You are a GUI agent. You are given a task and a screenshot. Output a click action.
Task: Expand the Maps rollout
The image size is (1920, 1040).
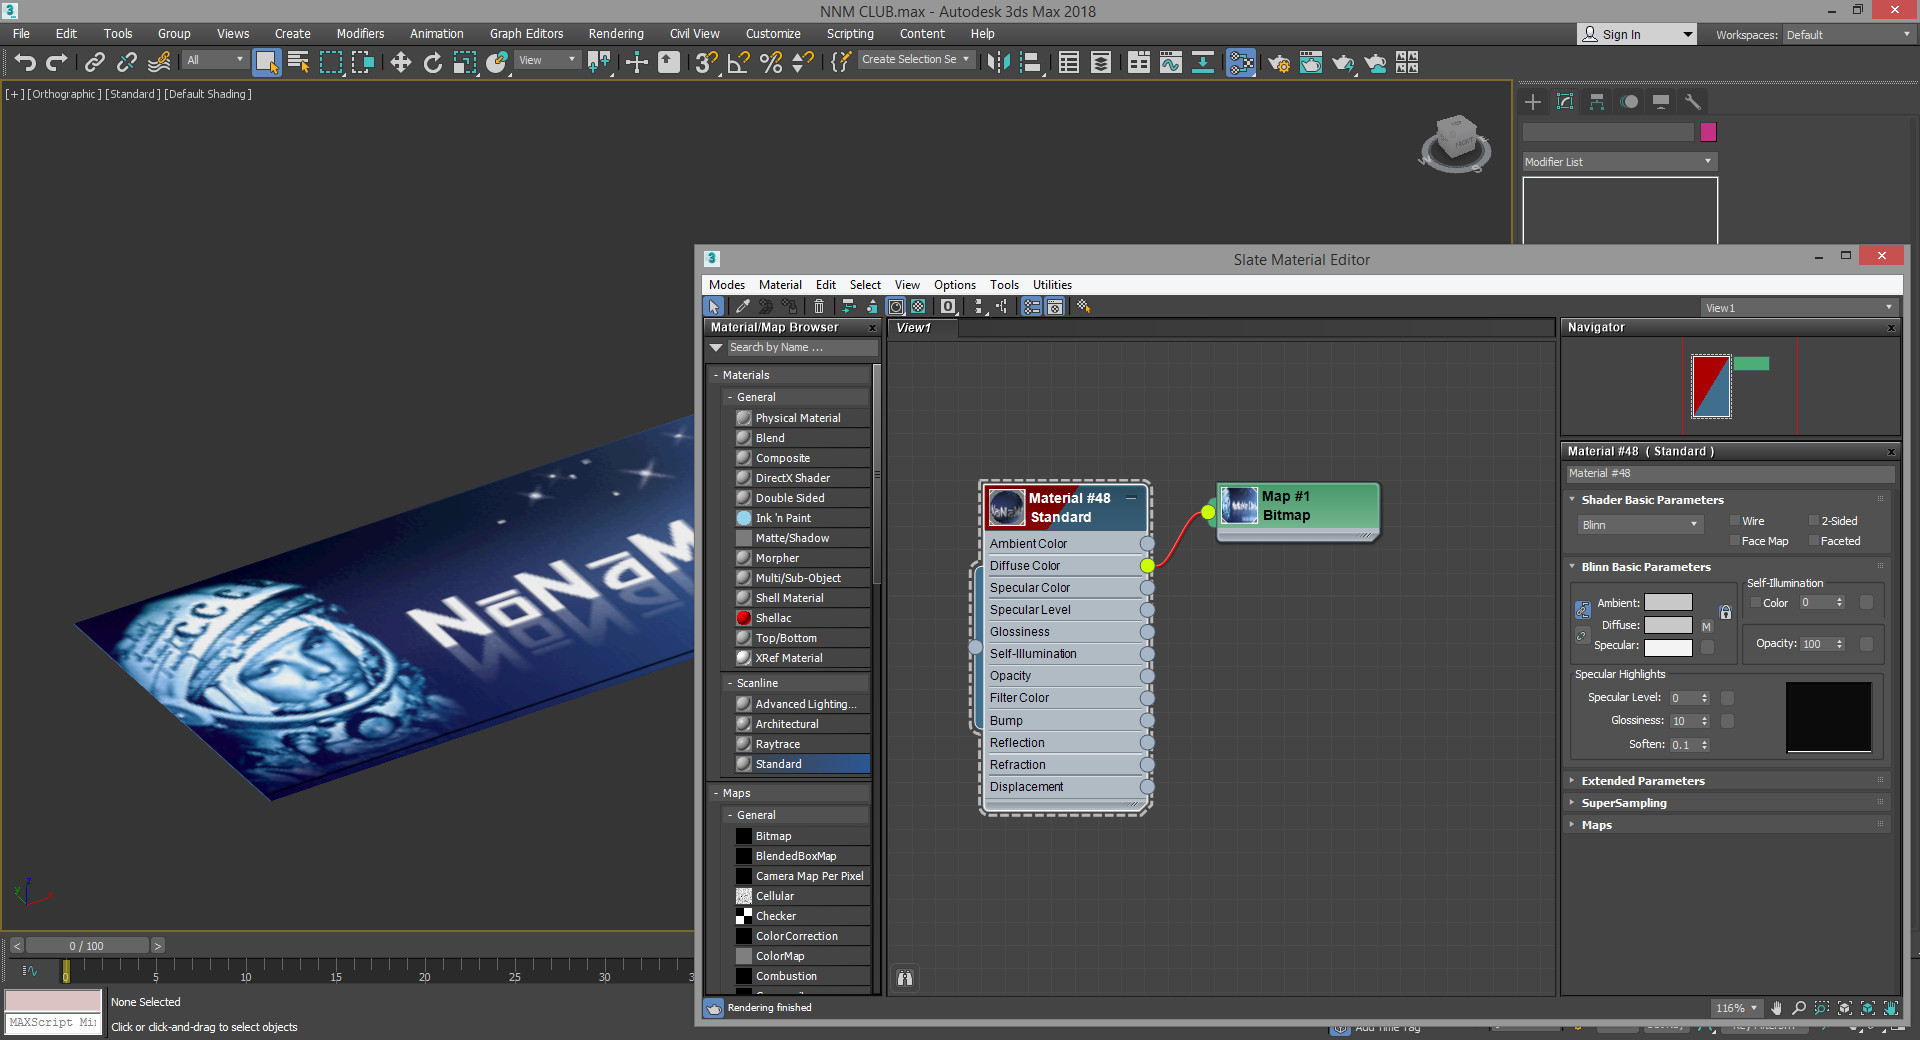[x=1596, y=825]
